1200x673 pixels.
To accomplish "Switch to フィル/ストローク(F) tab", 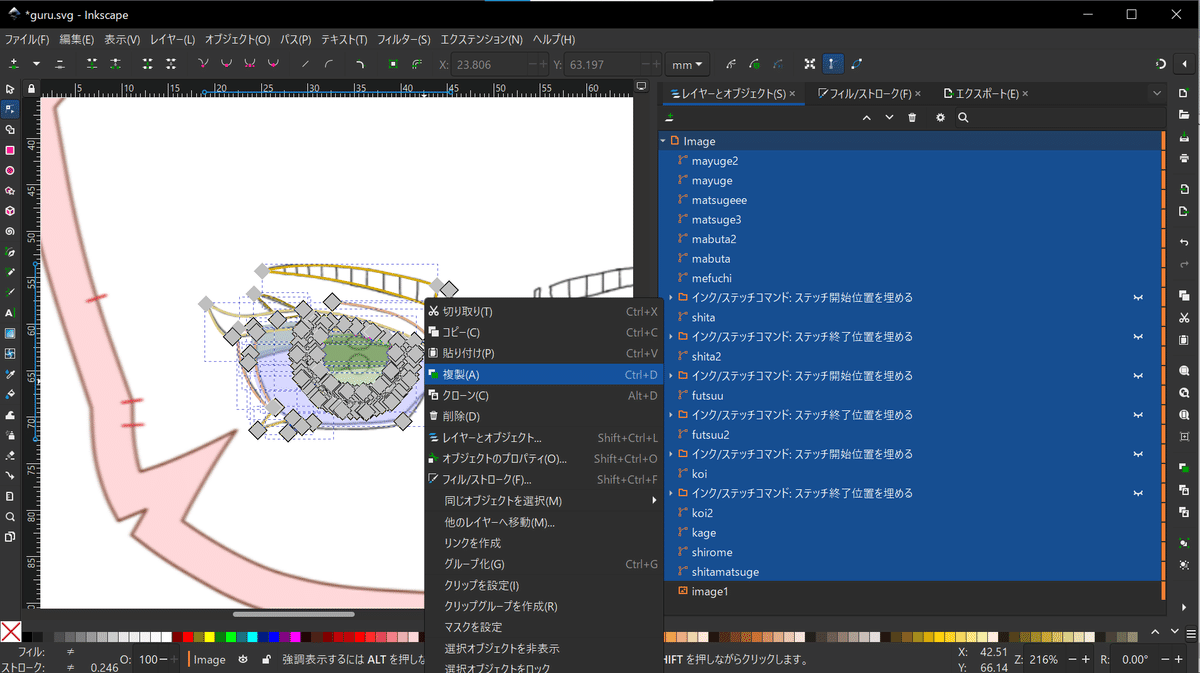I will tap(864, 93).
